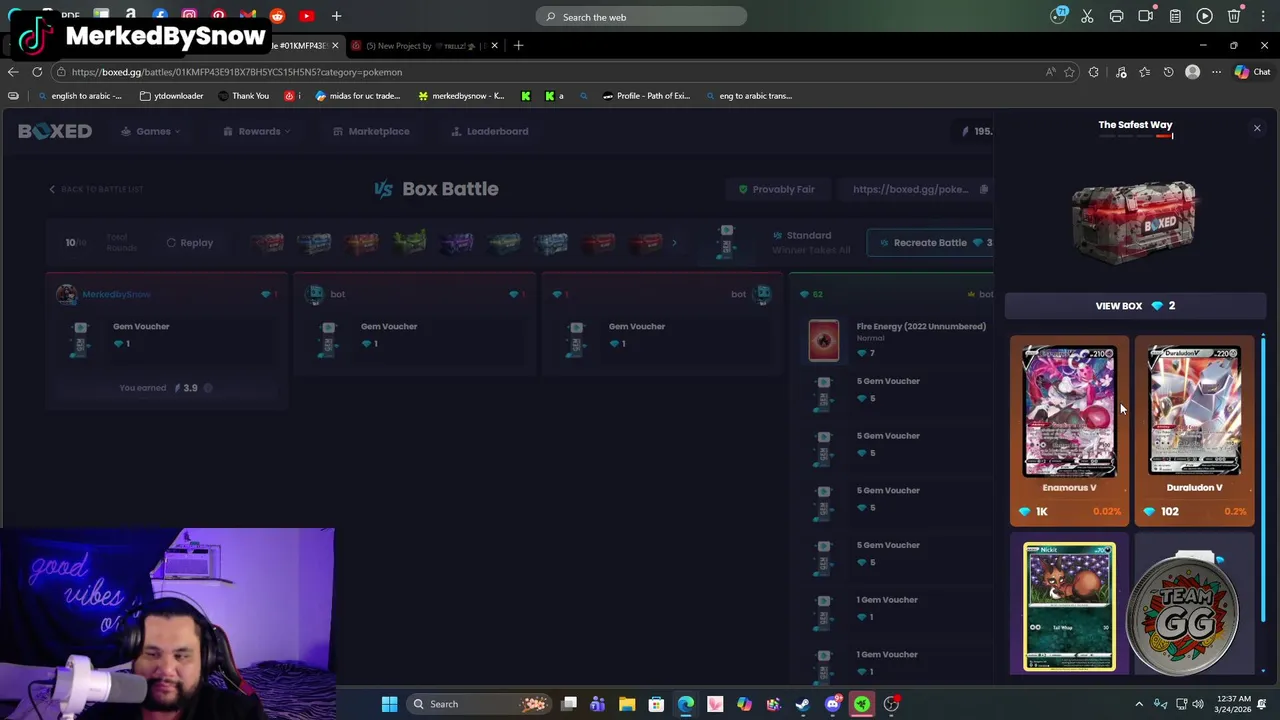Select the Fire Energy (2022 Unnumbered) text

tap(921, 326)
